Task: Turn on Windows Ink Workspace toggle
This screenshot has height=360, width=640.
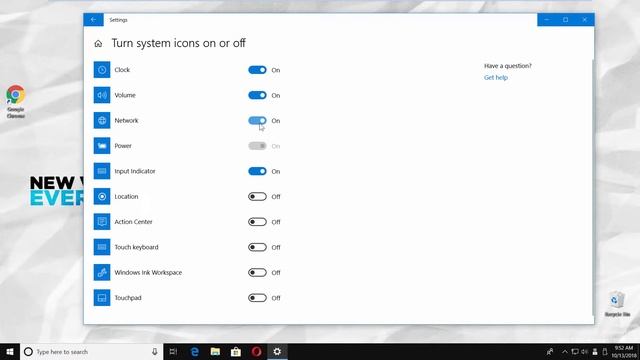Action: click(257, 272)
